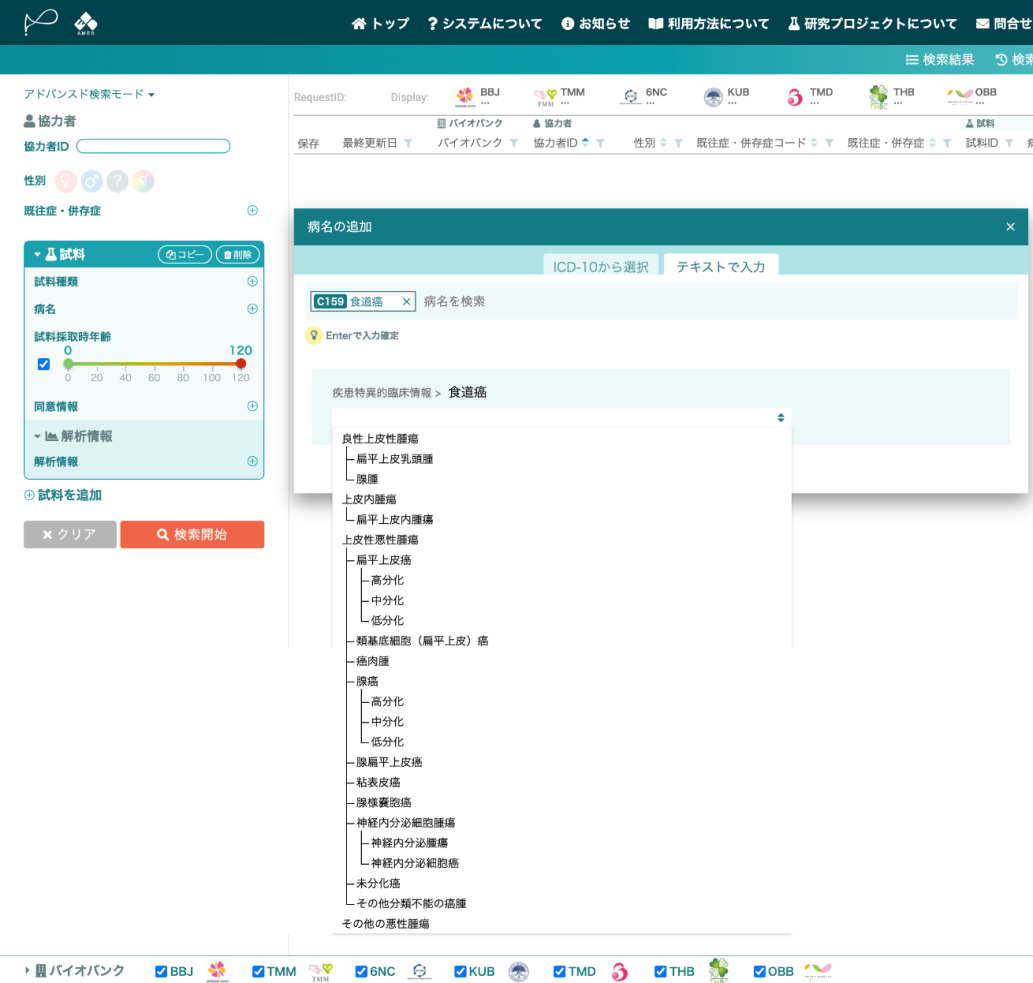
Task: Open the 食道癌 clinical info select box
Action: (561, 418)
